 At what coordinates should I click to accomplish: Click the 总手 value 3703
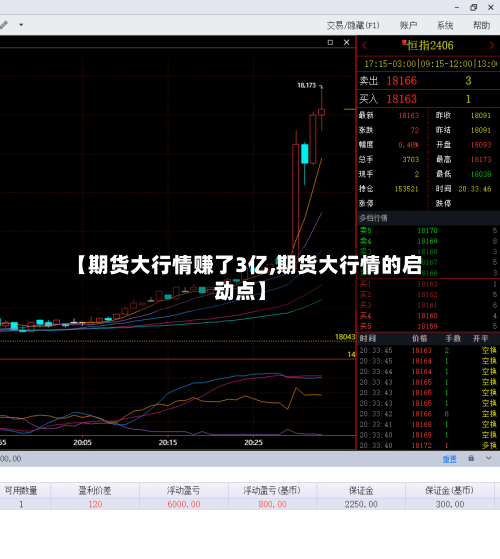pos(411,160)
